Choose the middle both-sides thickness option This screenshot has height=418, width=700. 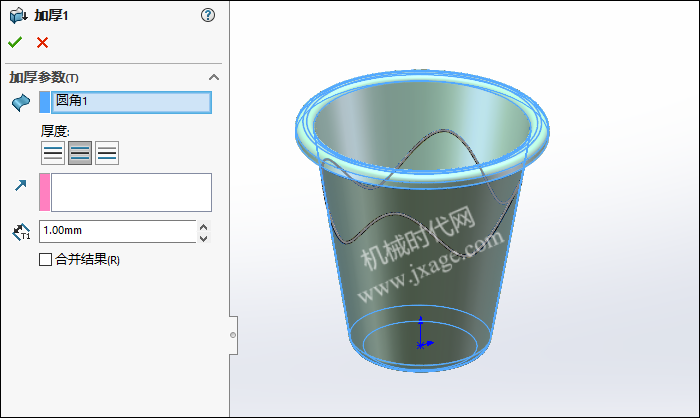click(x=80, y=153)
